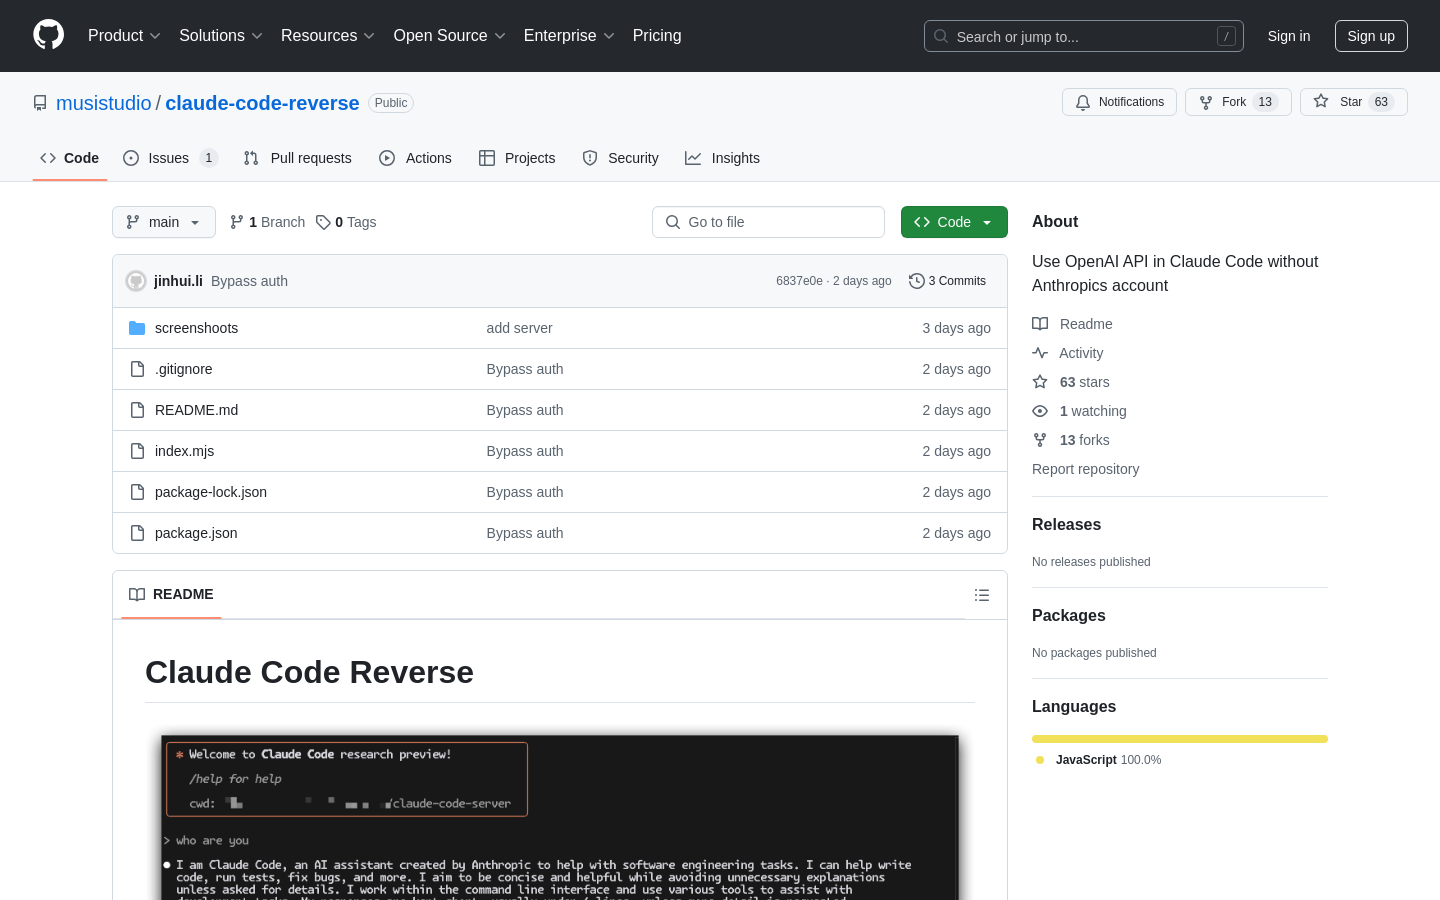Expand the Solutions menu

[x=221, y=36]
